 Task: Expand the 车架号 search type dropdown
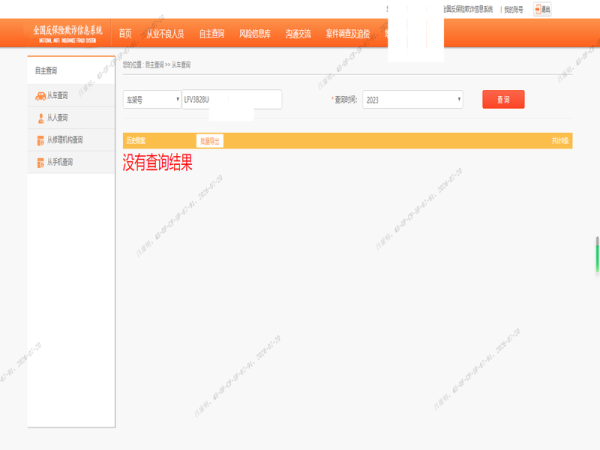(152, 99)
